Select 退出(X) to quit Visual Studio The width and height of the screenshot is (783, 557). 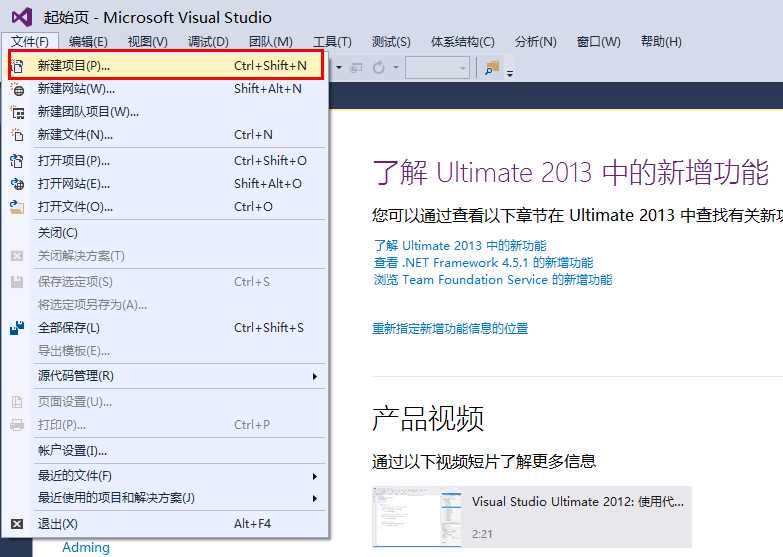[166, 524]
